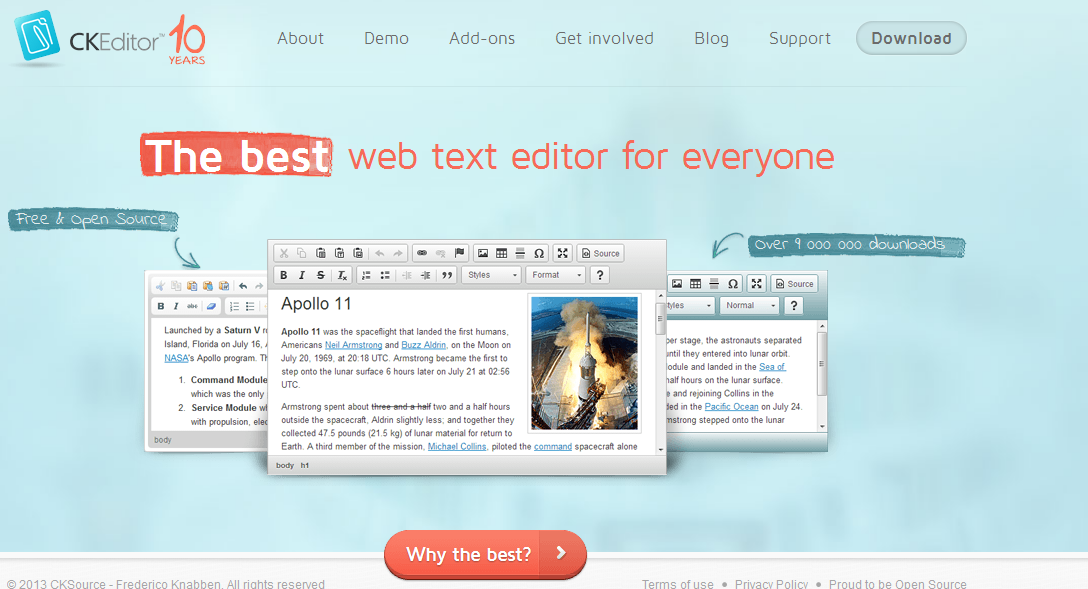Open the Format dropdown in center editor

(555, 275)
